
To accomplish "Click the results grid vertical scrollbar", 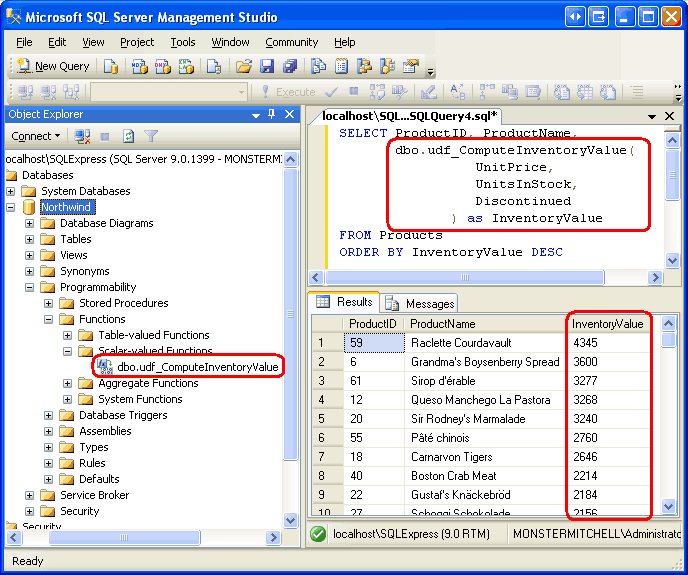I will (669, 420).
